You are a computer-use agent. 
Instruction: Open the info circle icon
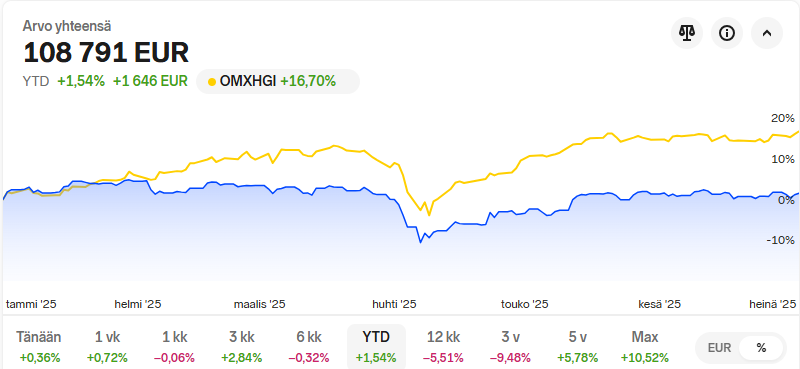tap(727, 33)
